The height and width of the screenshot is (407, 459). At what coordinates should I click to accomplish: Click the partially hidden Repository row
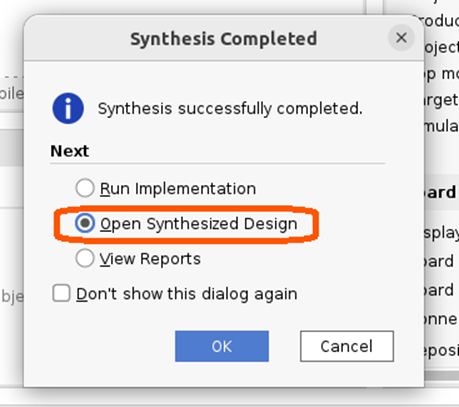coord(442,350)
